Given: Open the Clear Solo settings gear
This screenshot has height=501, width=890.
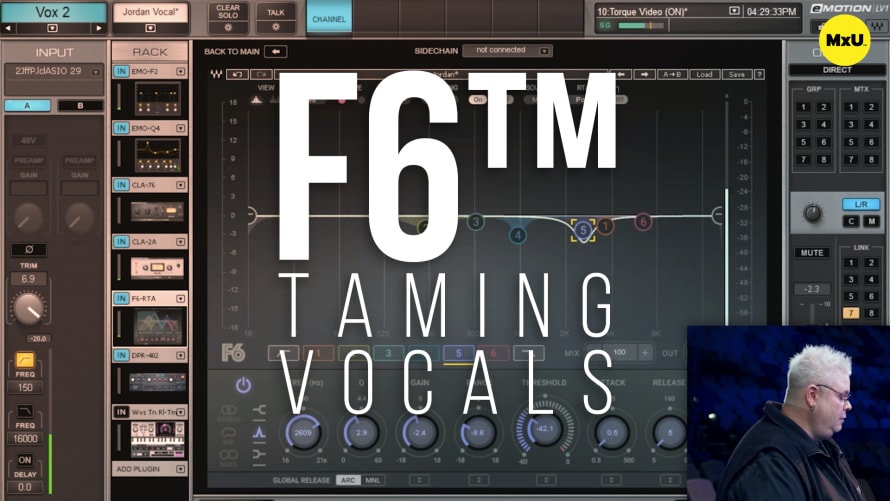Looking at the screenshot, I should pyautogui.click(x=228, y=27).
